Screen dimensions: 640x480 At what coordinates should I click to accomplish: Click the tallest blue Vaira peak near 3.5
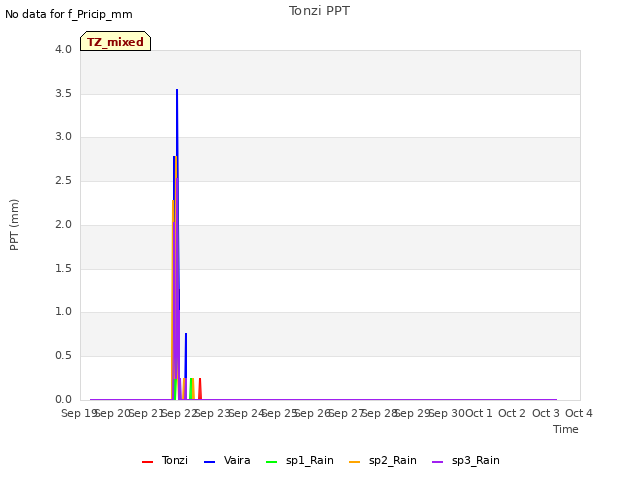[x=177, y=91]
